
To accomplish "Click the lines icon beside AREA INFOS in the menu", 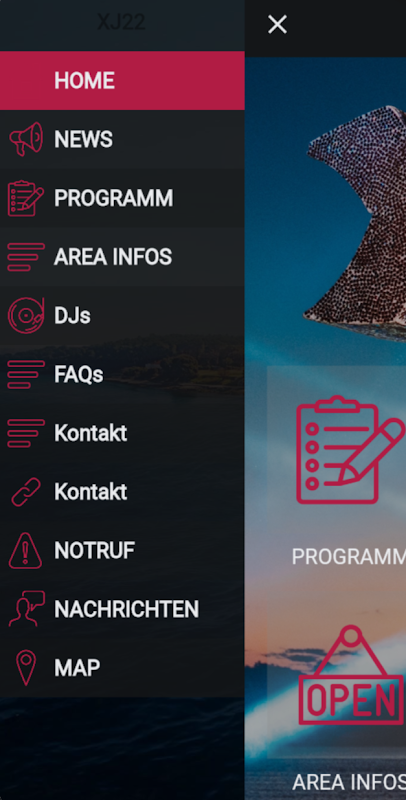I will click(x=26, y=257).
